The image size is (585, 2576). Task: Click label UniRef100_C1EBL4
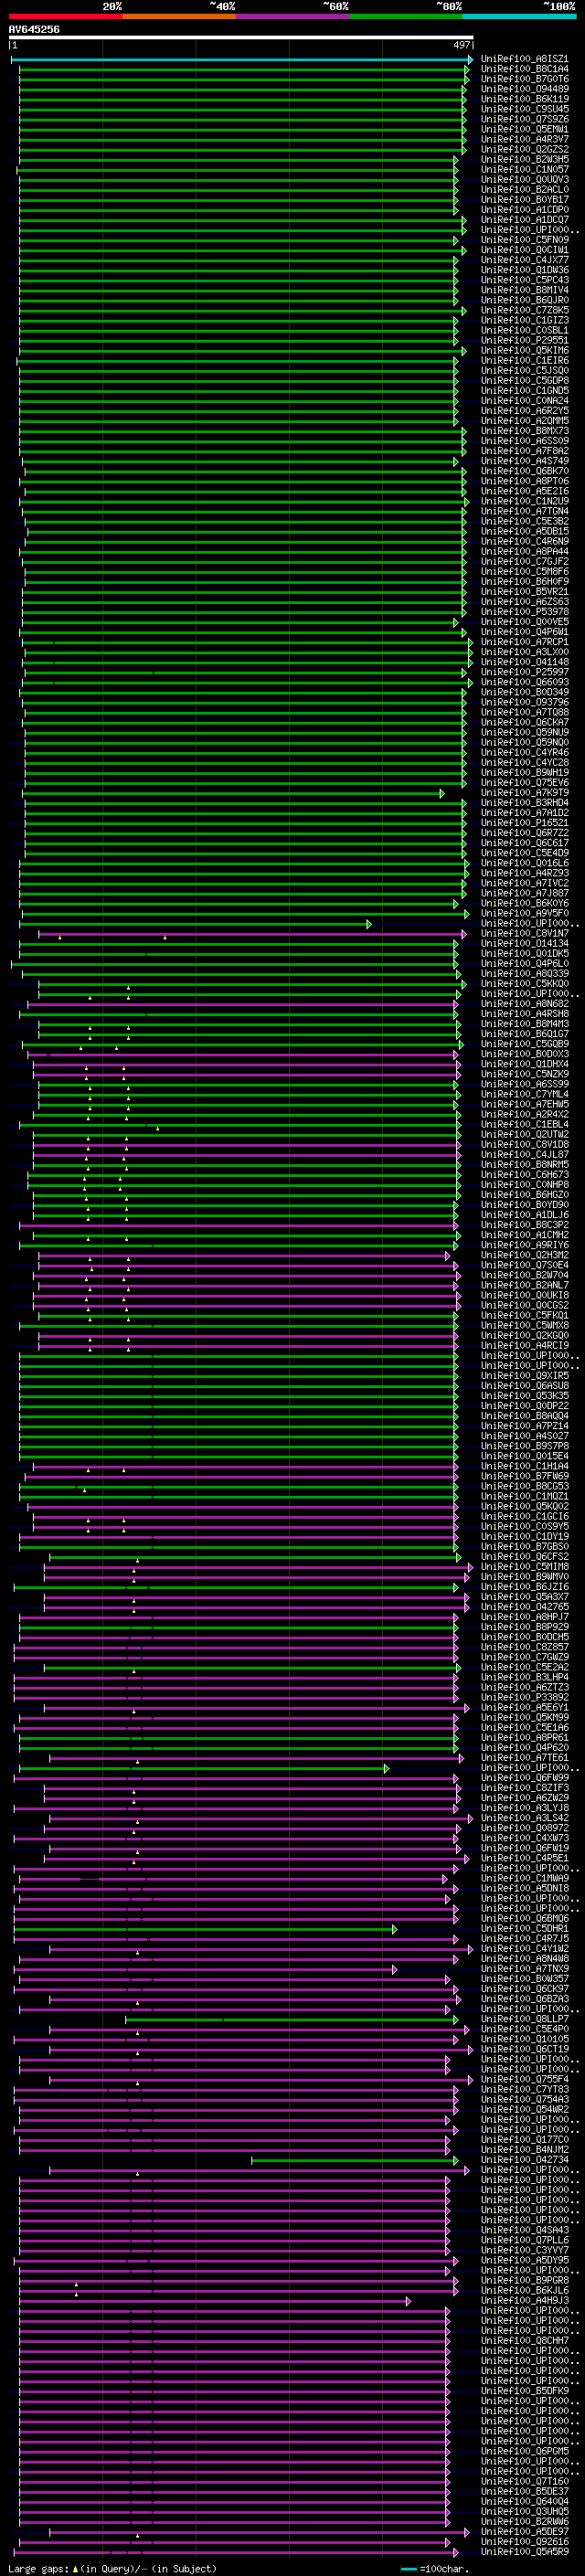tap(524, 1124)
